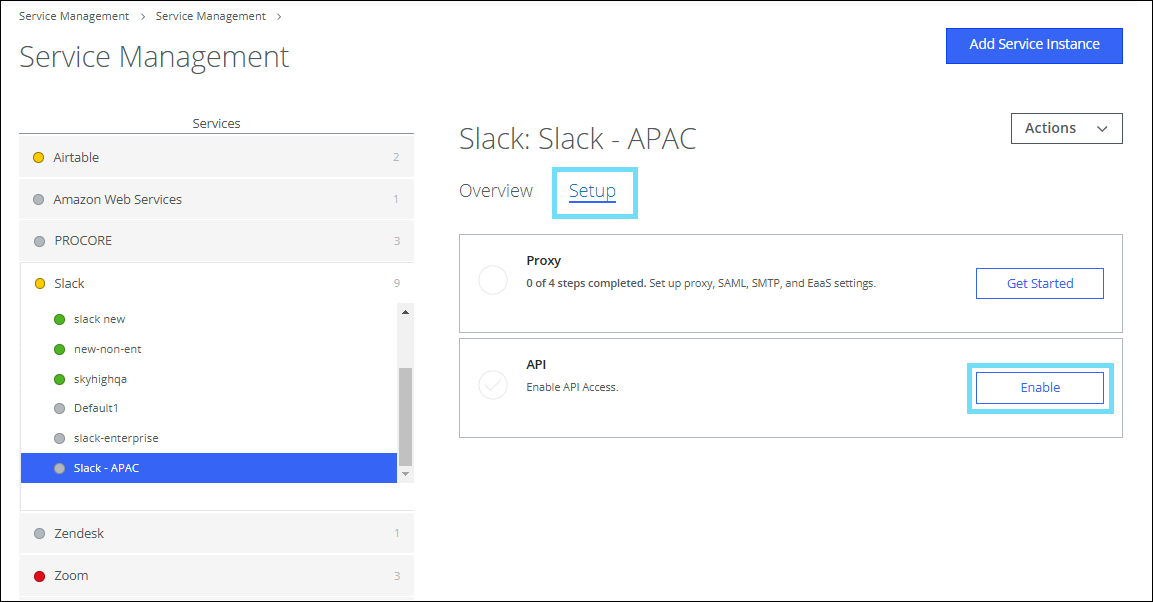1153x602 pixels.
Task: Click the yellow status dot beside Airtable
Action: point(39,157)
